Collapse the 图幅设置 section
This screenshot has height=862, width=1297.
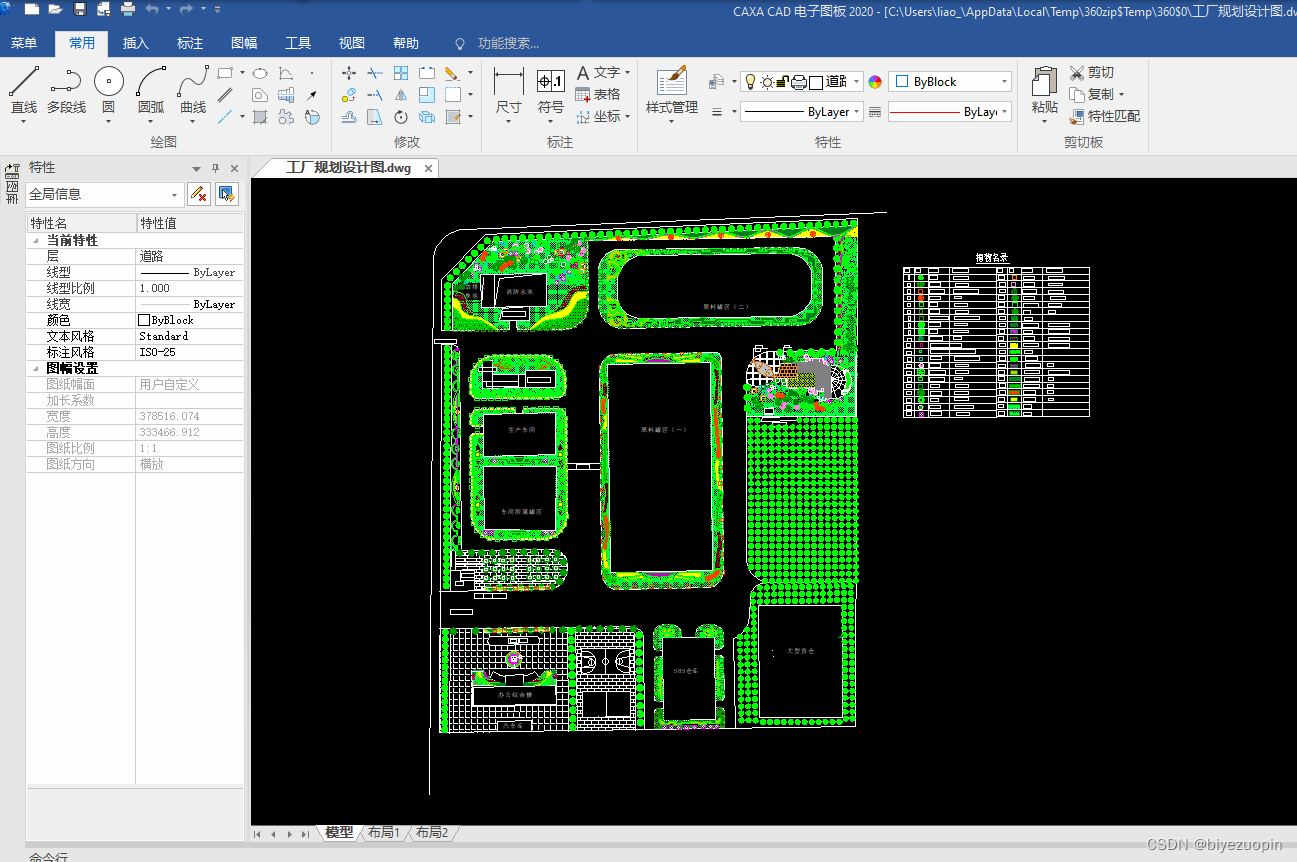pyautogui.click(x=37, y=369)
